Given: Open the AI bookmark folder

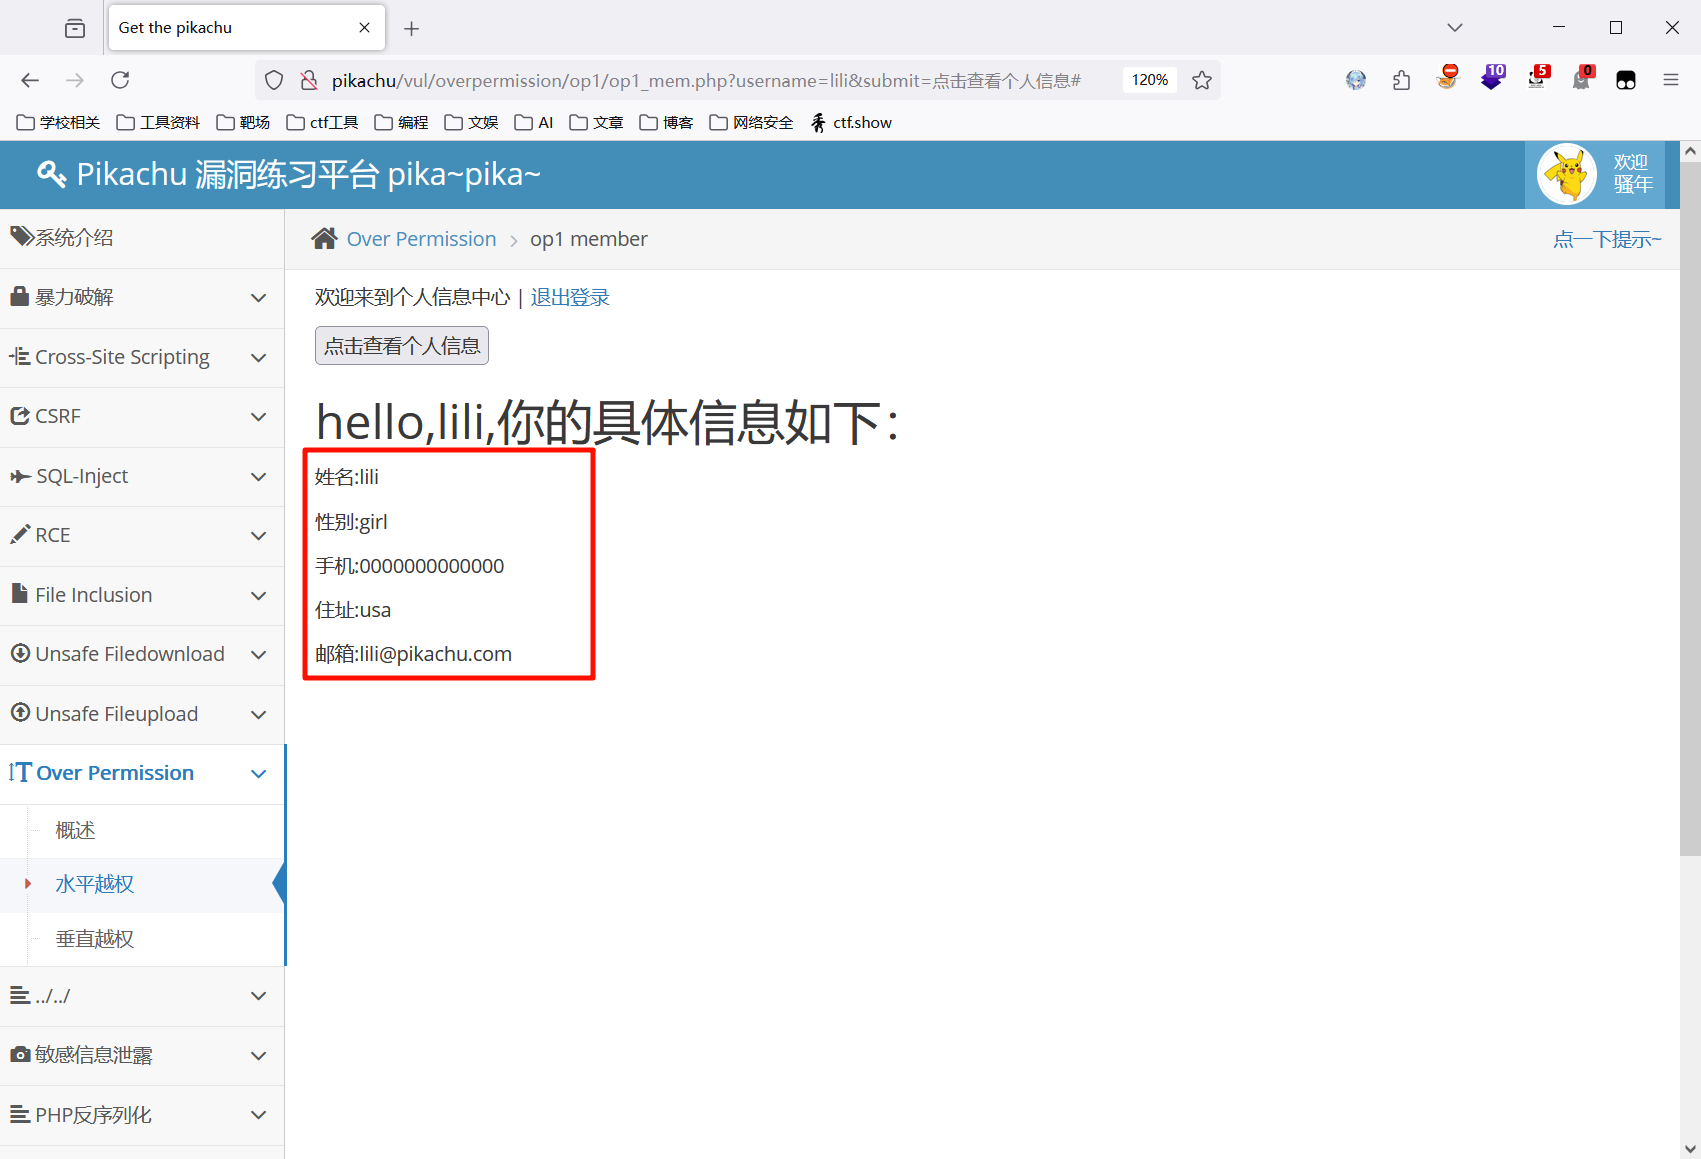Looking at the screenshot, I should click(534, 122).
